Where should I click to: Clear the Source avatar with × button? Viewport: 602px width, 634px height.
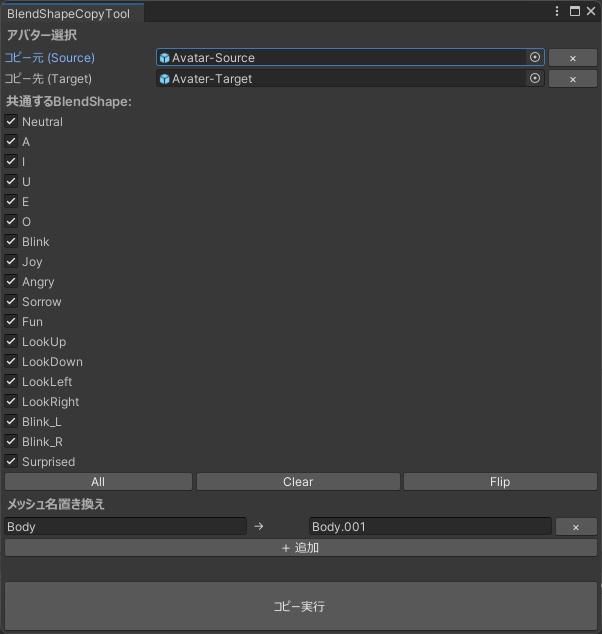click(572, 58)
